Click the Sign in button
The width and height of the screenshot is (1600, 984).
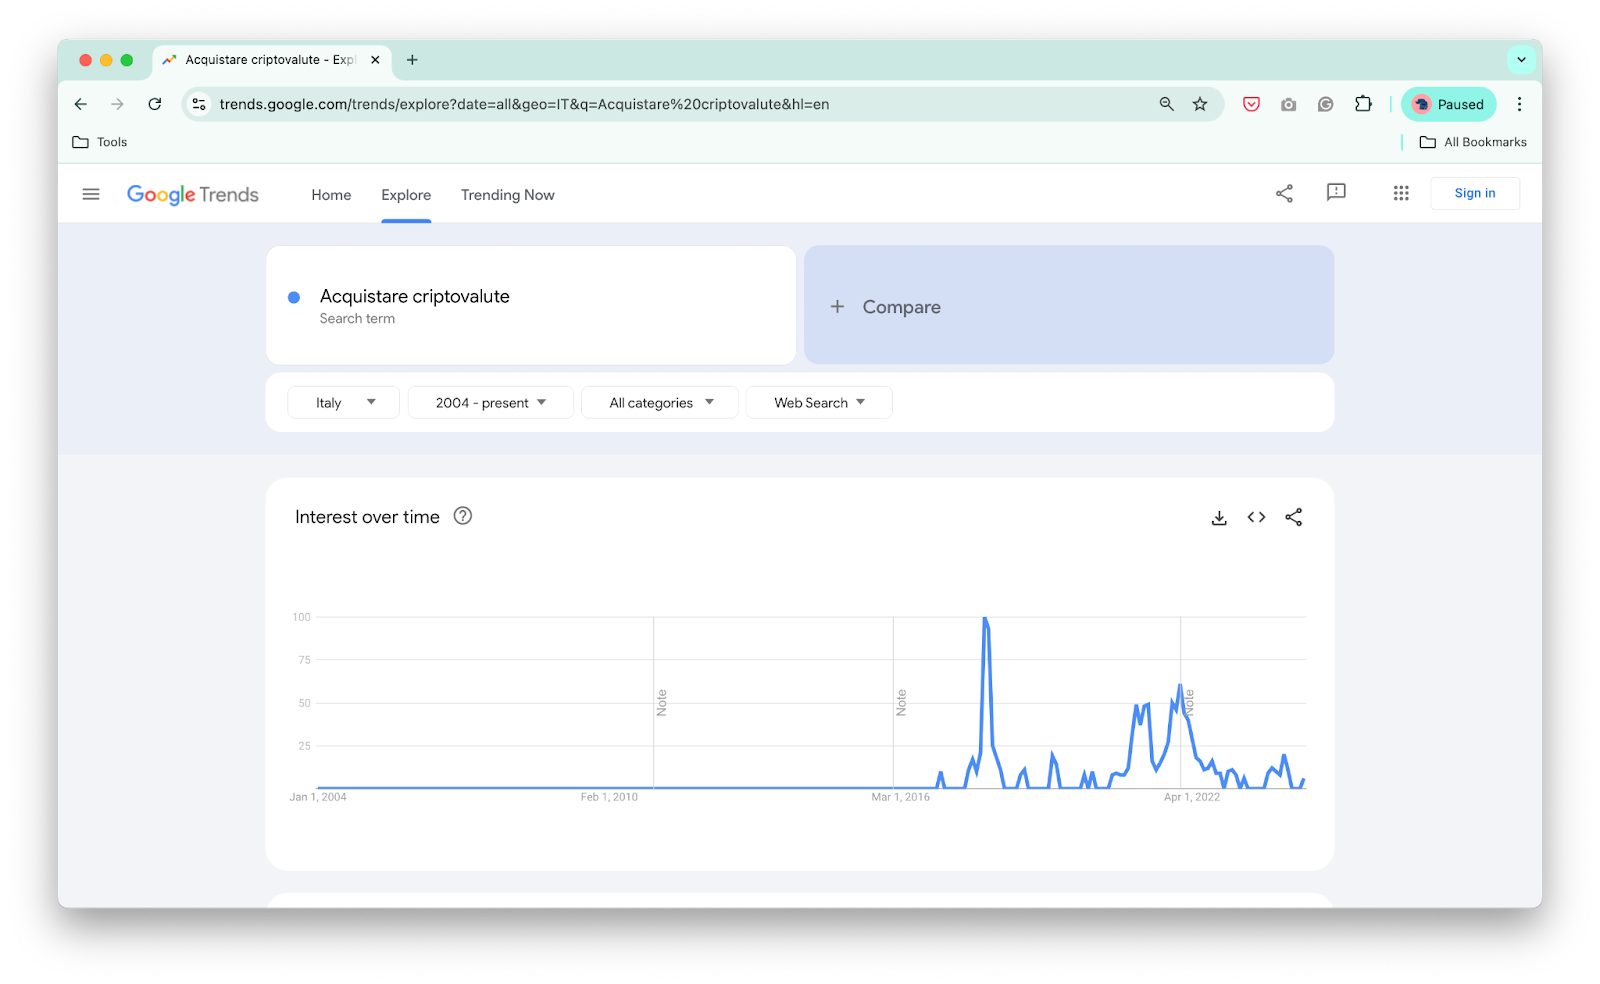point(1475,193)
